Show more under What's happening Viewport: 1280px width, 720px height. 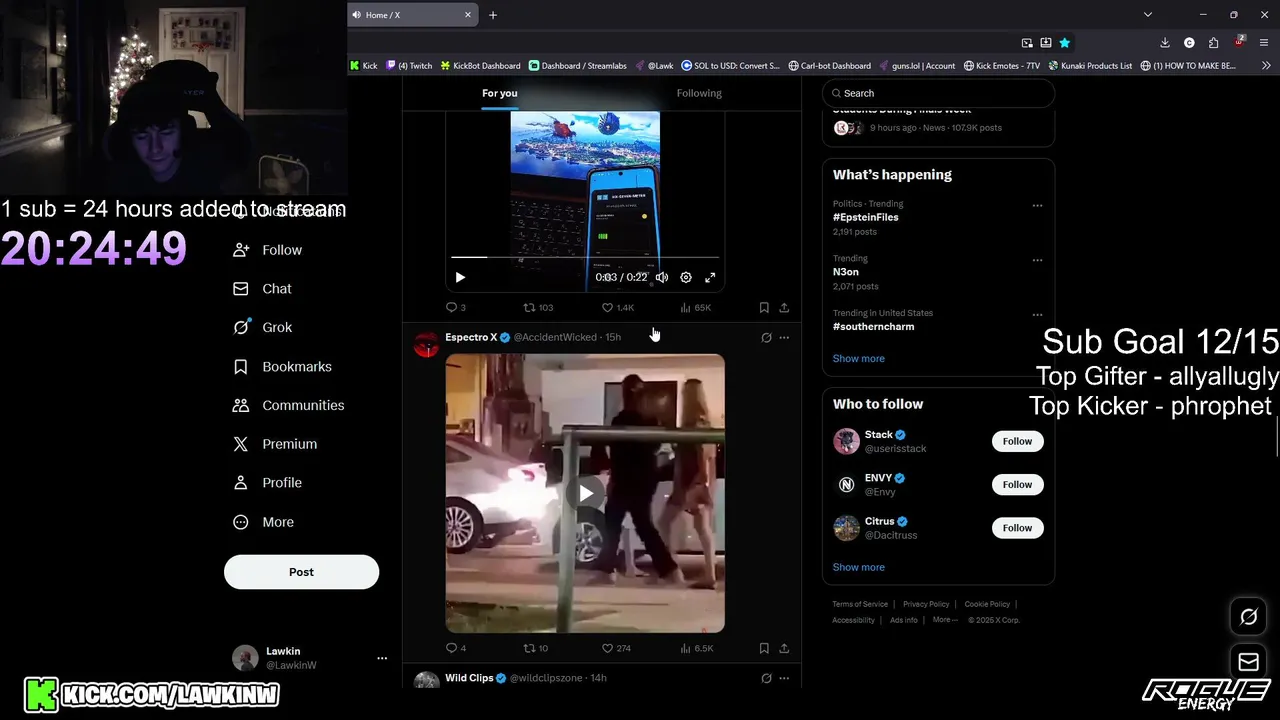coord(859,358)
